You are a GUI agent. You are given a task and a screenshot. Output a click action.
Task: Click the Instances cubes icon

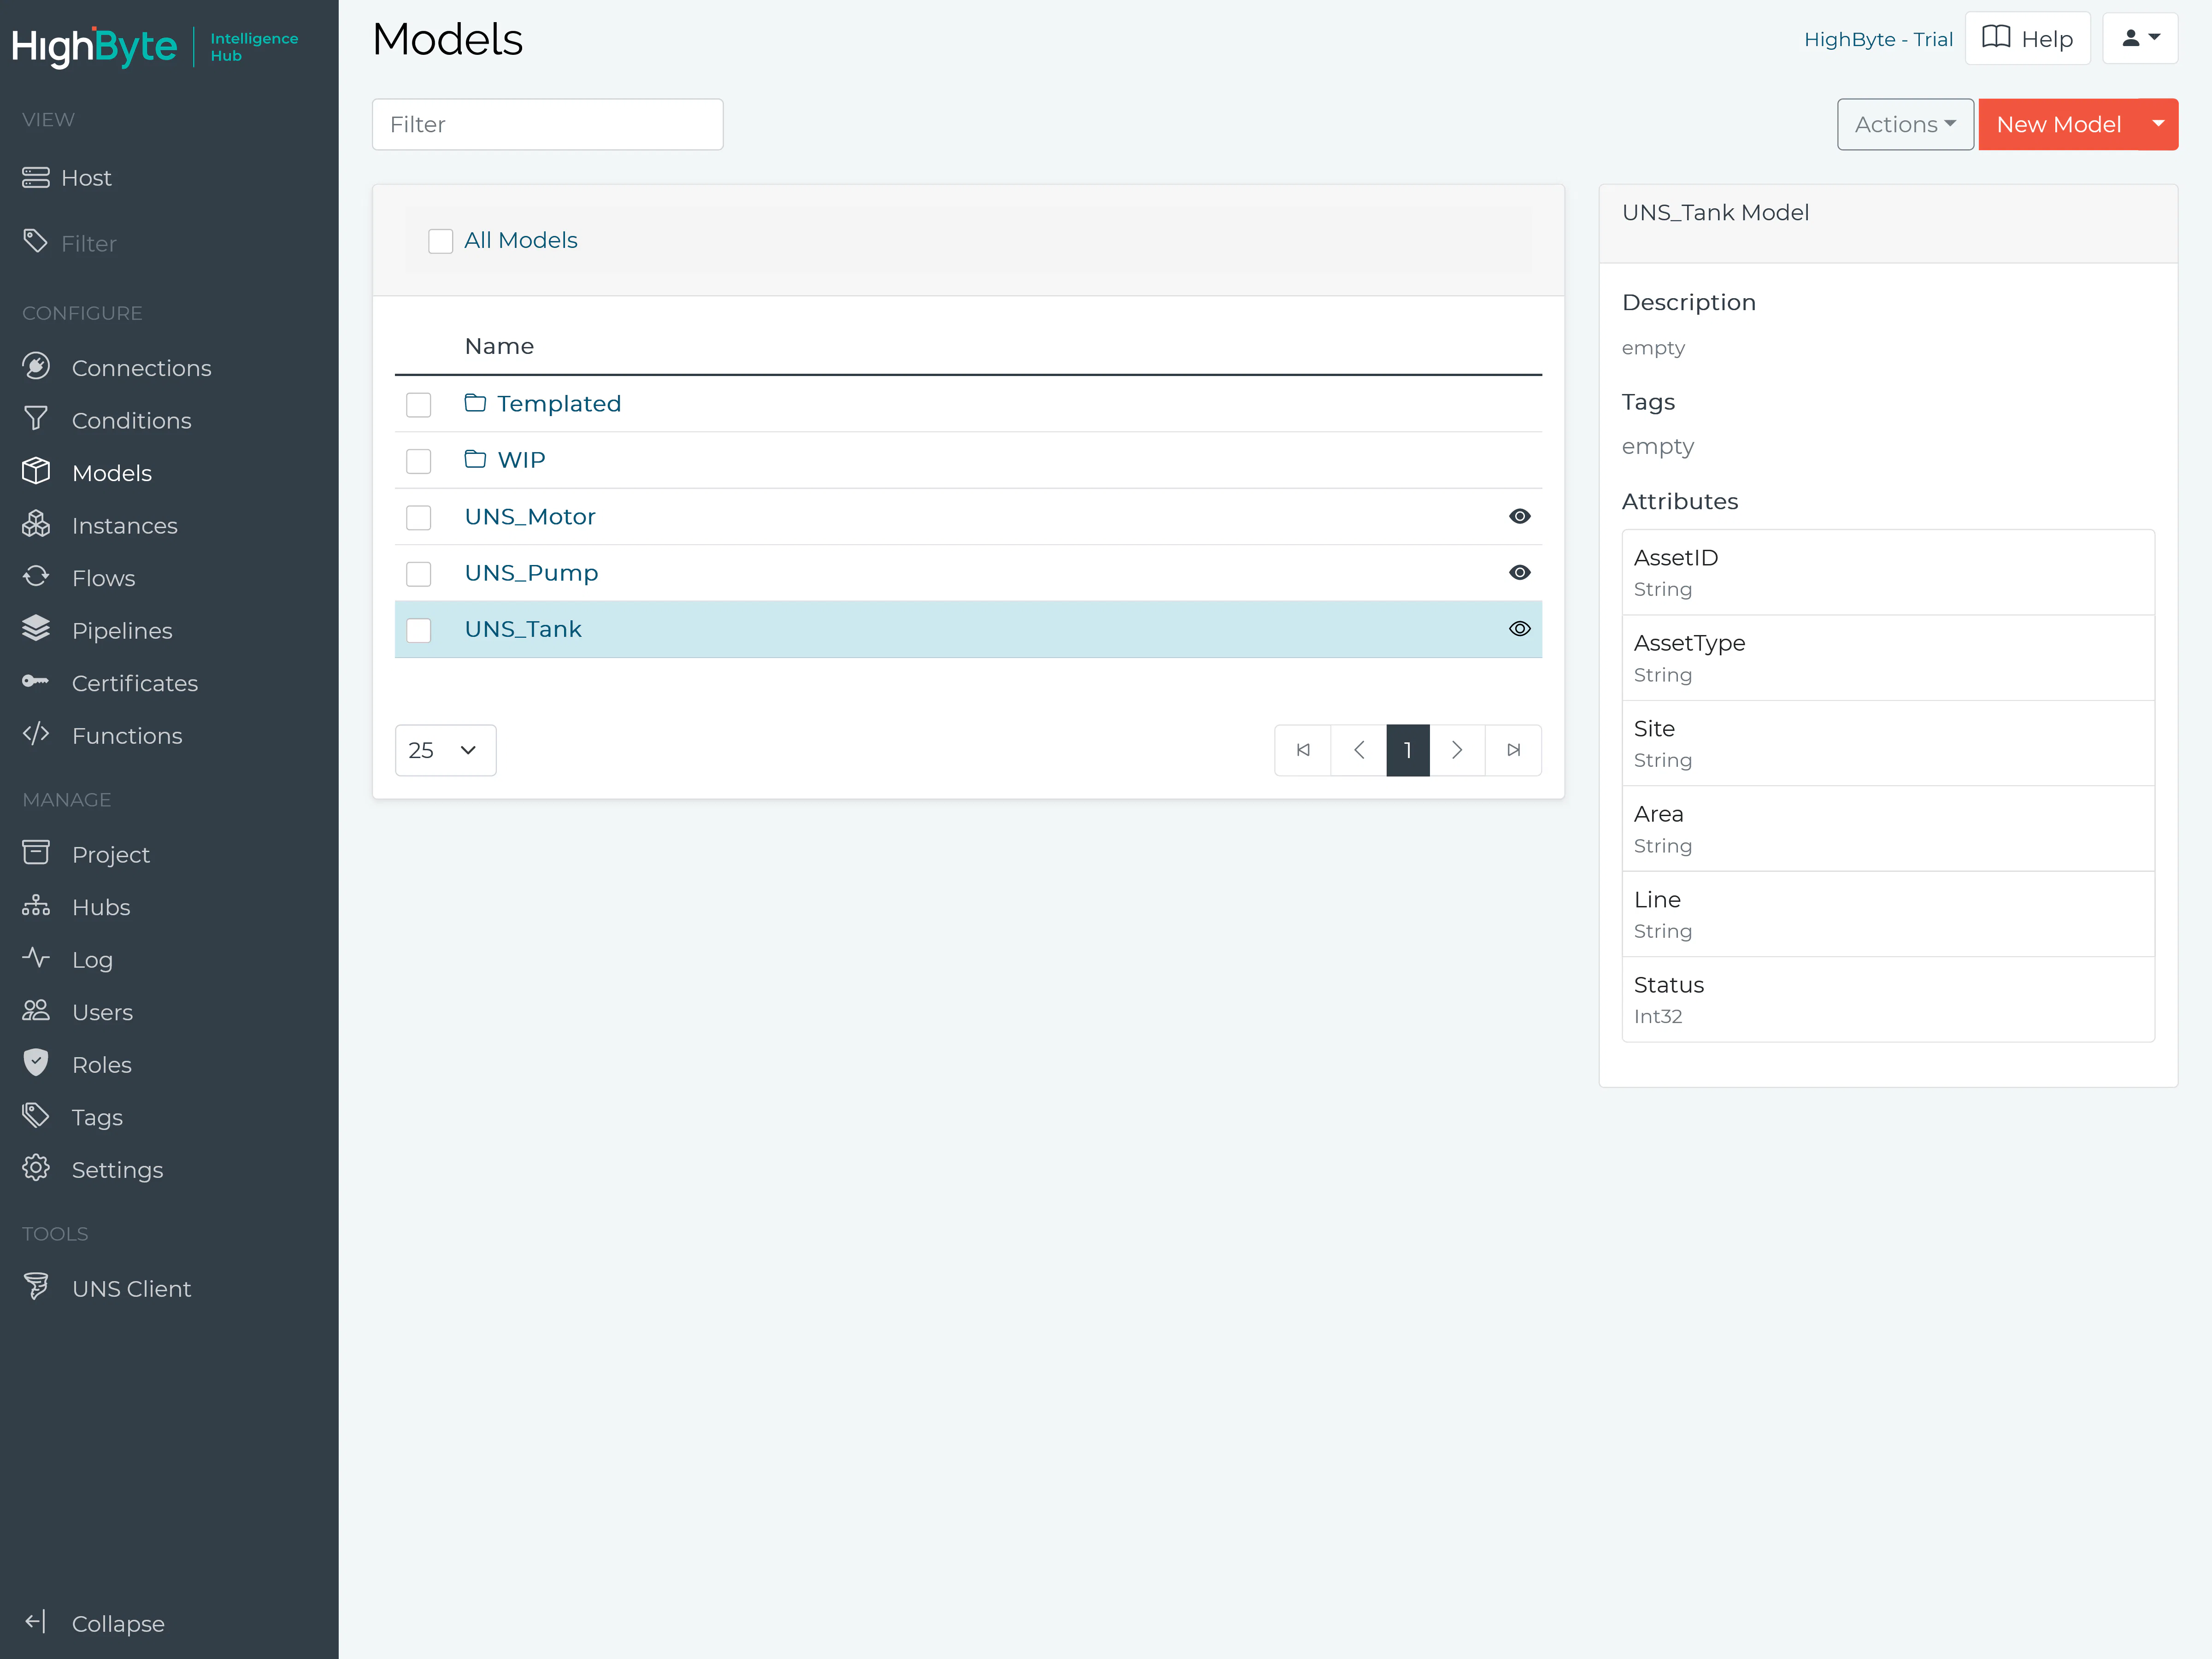coord(36,524)
